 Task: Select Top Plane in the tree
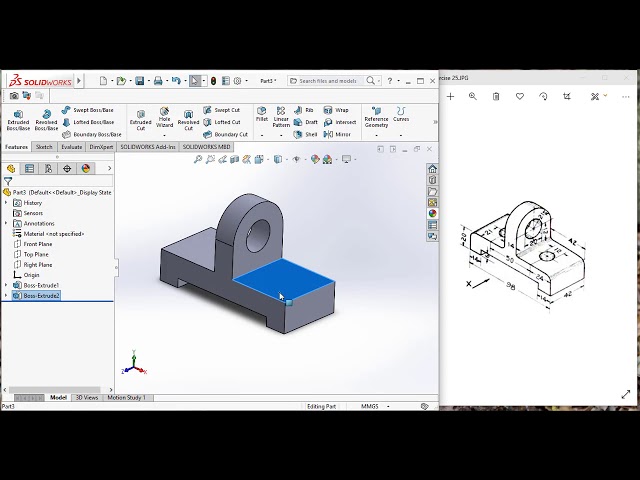[x=31, y=254]
